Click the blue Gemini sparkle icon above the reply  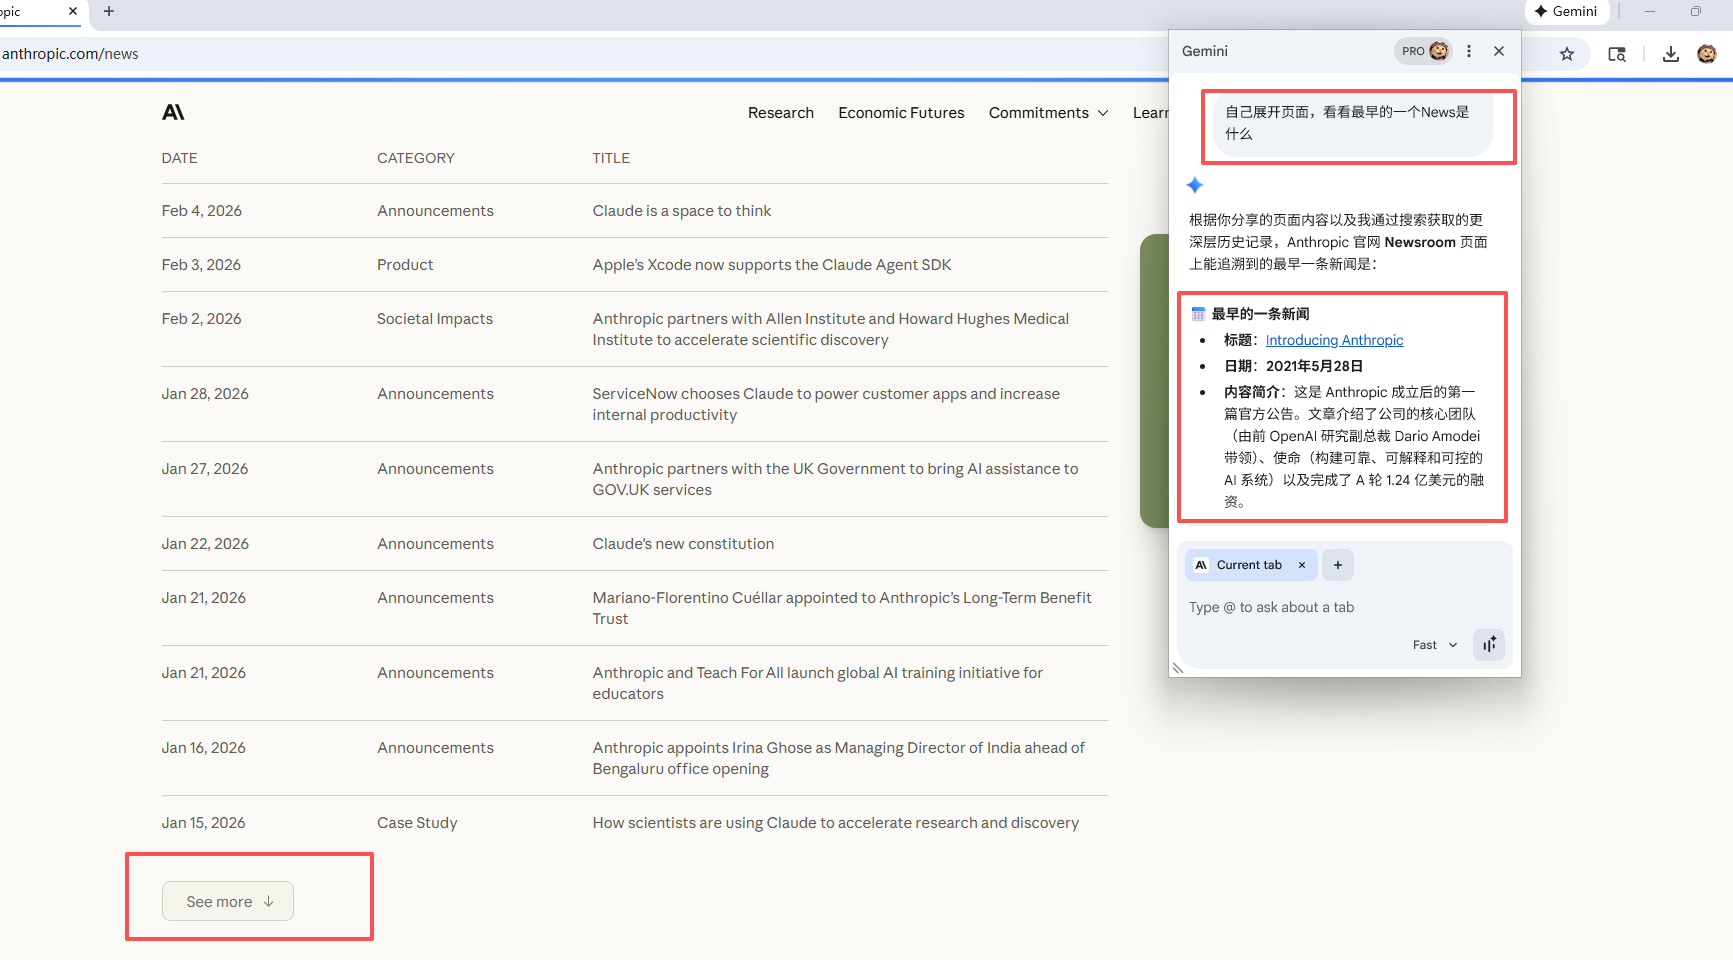(1194, 185)
